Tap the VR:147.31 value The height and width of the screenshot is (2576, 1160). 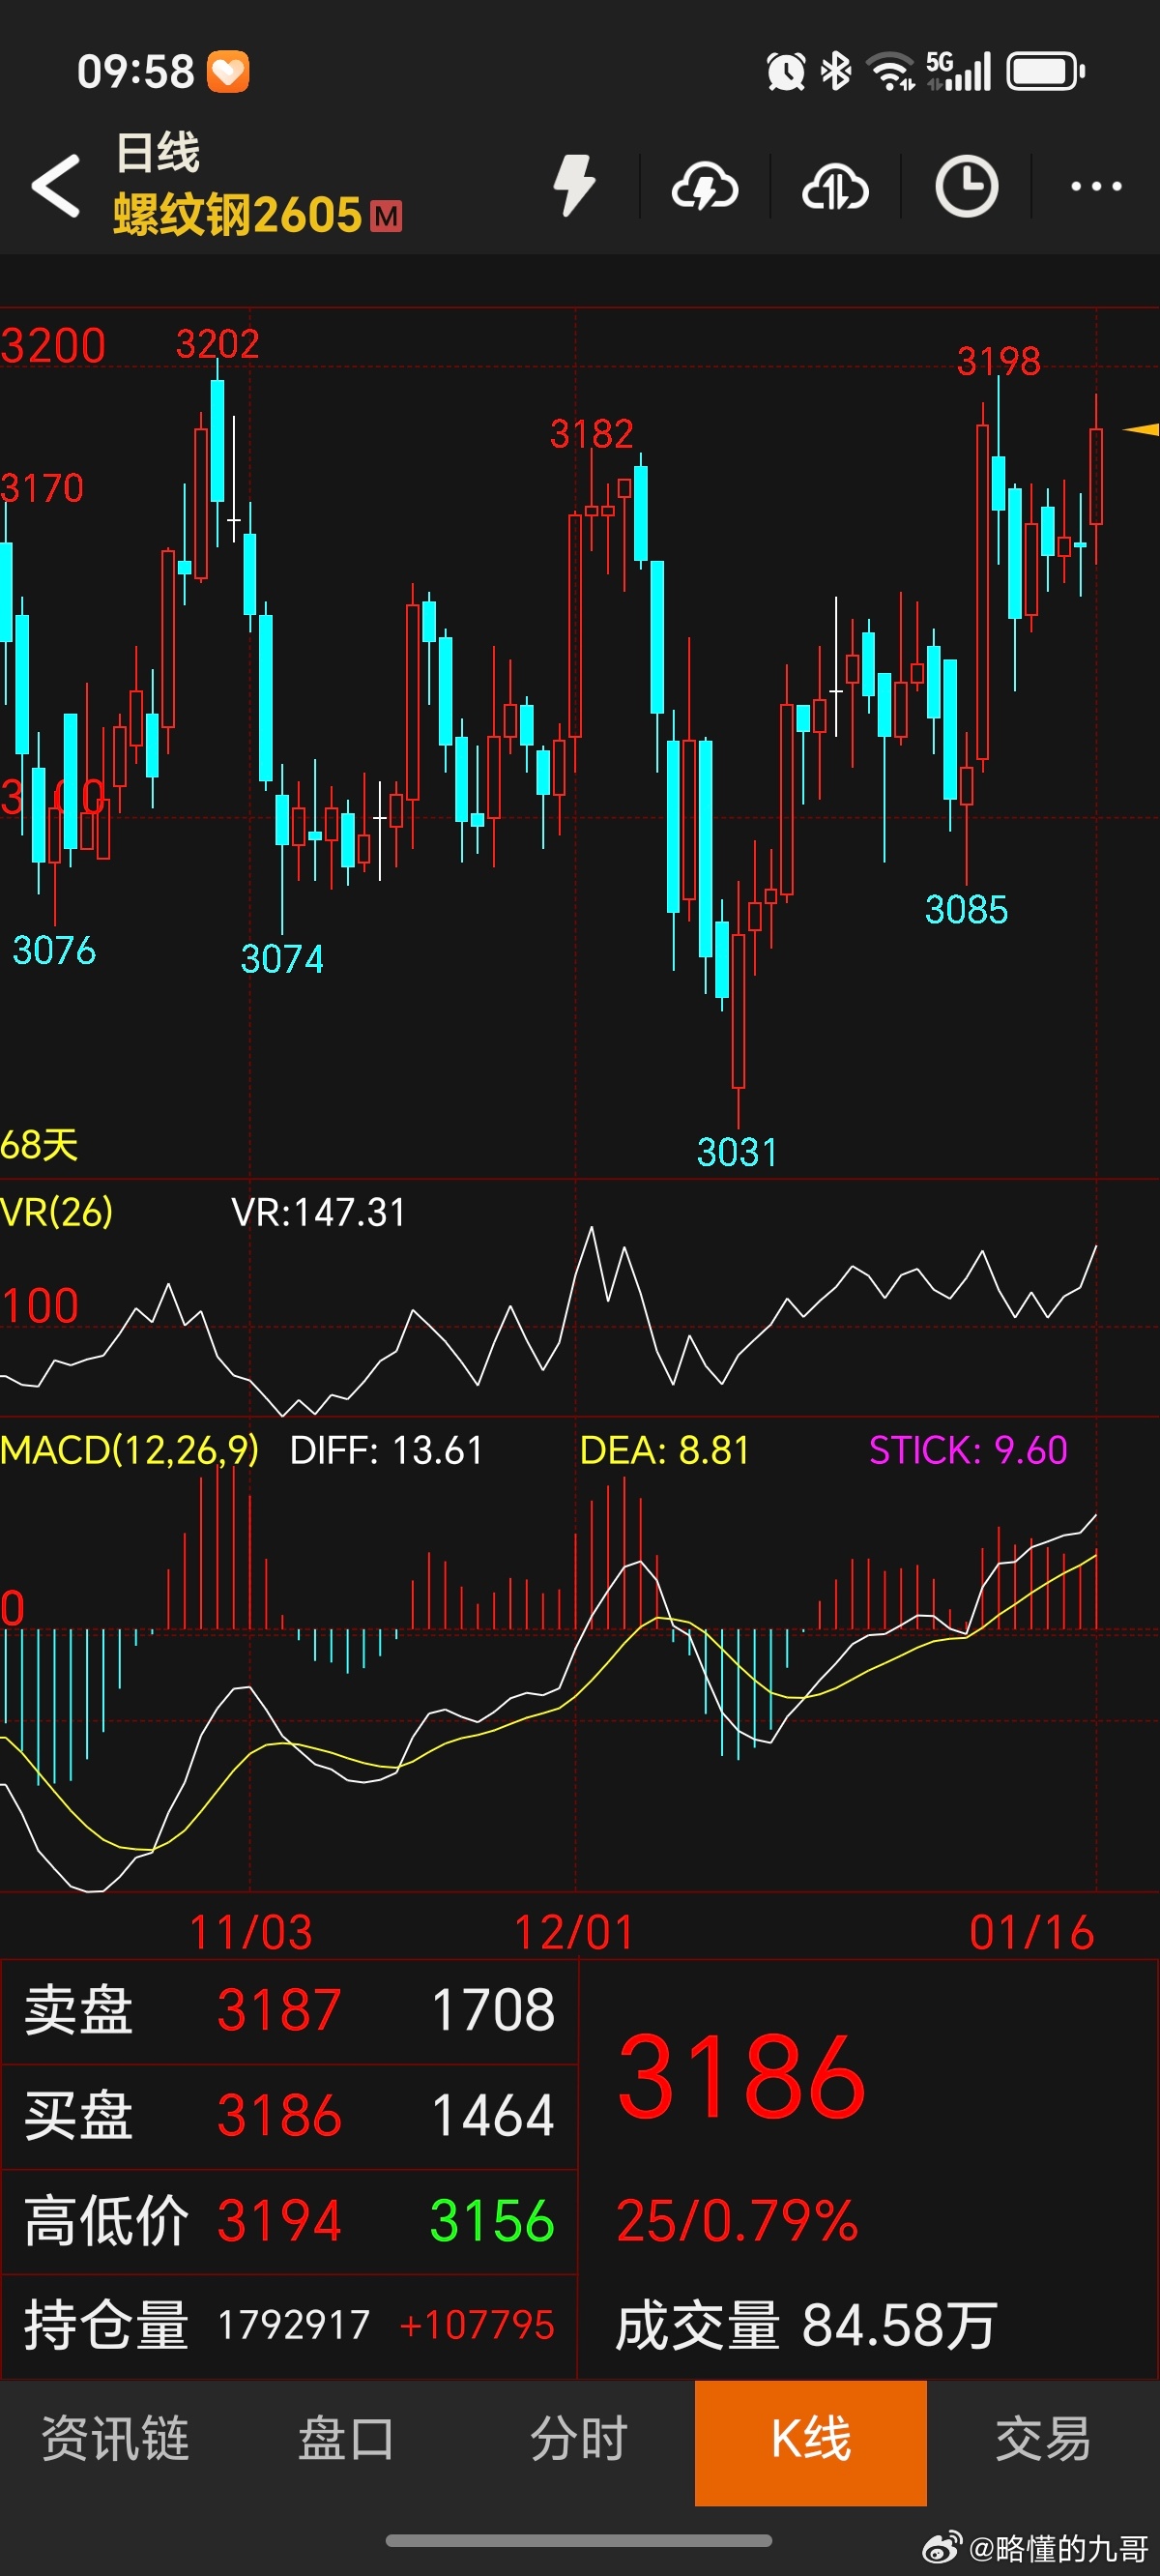click(319, 1212)
